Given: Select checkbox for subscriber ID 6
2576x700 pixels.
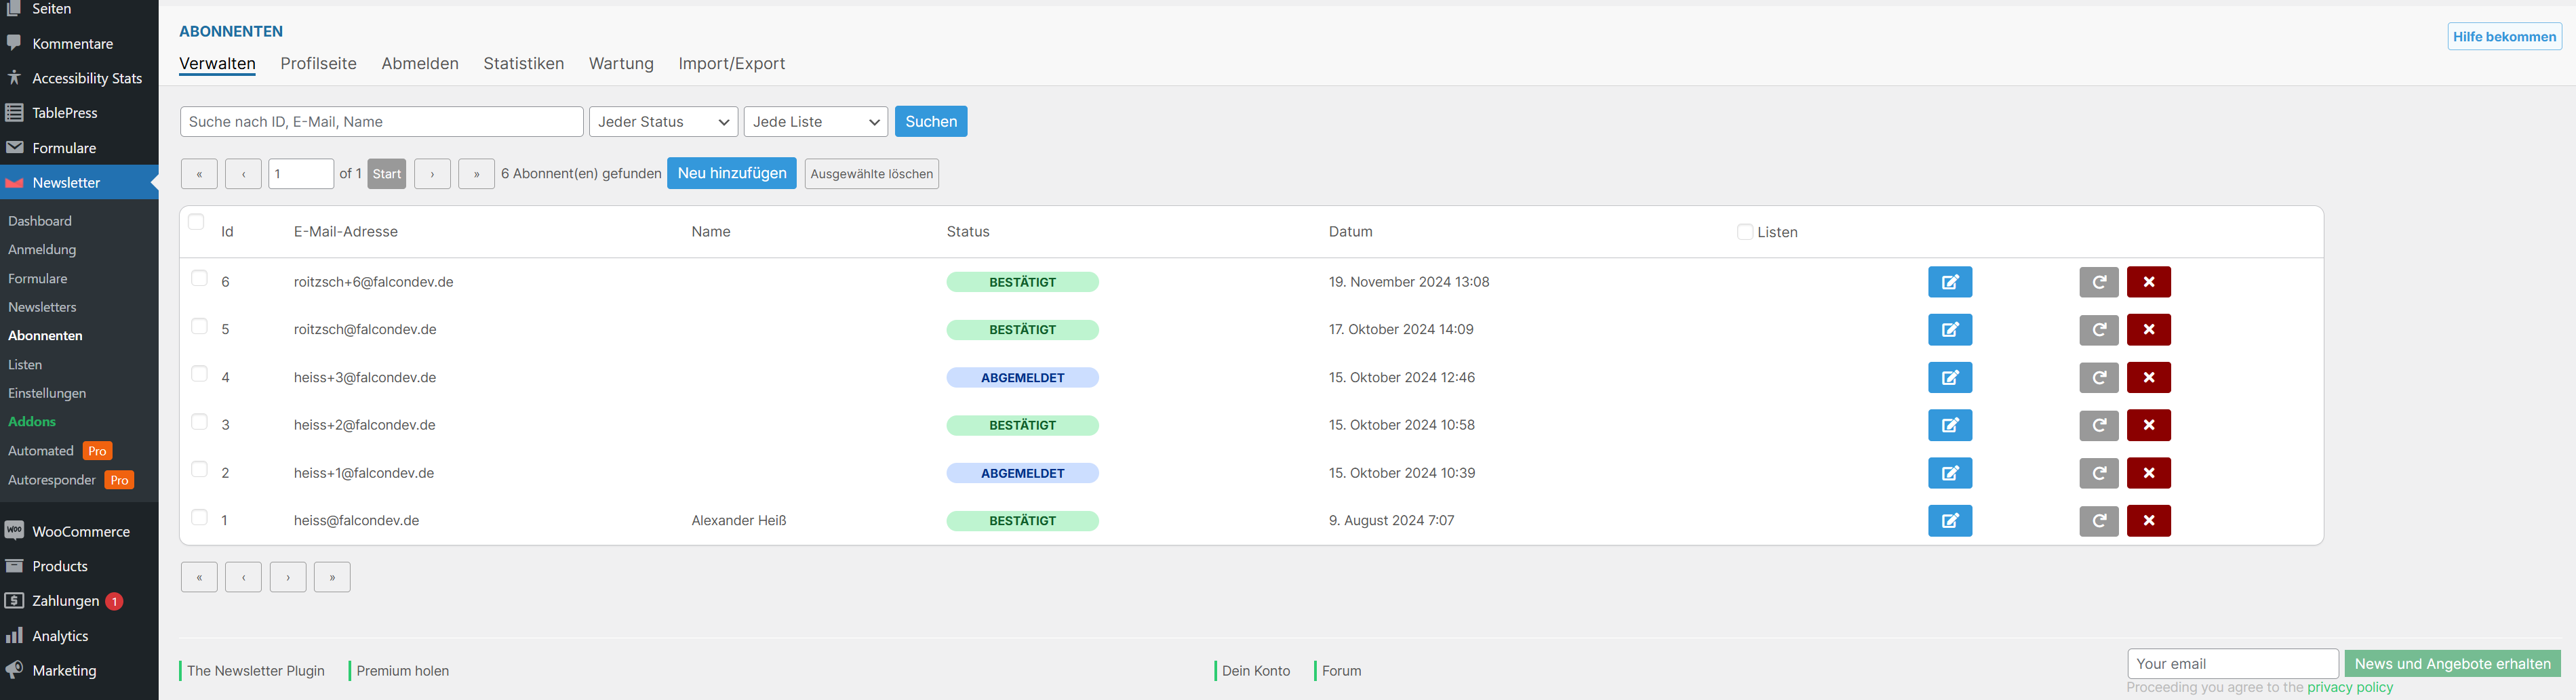Looking at the screenshot, I should coord(199,279).
